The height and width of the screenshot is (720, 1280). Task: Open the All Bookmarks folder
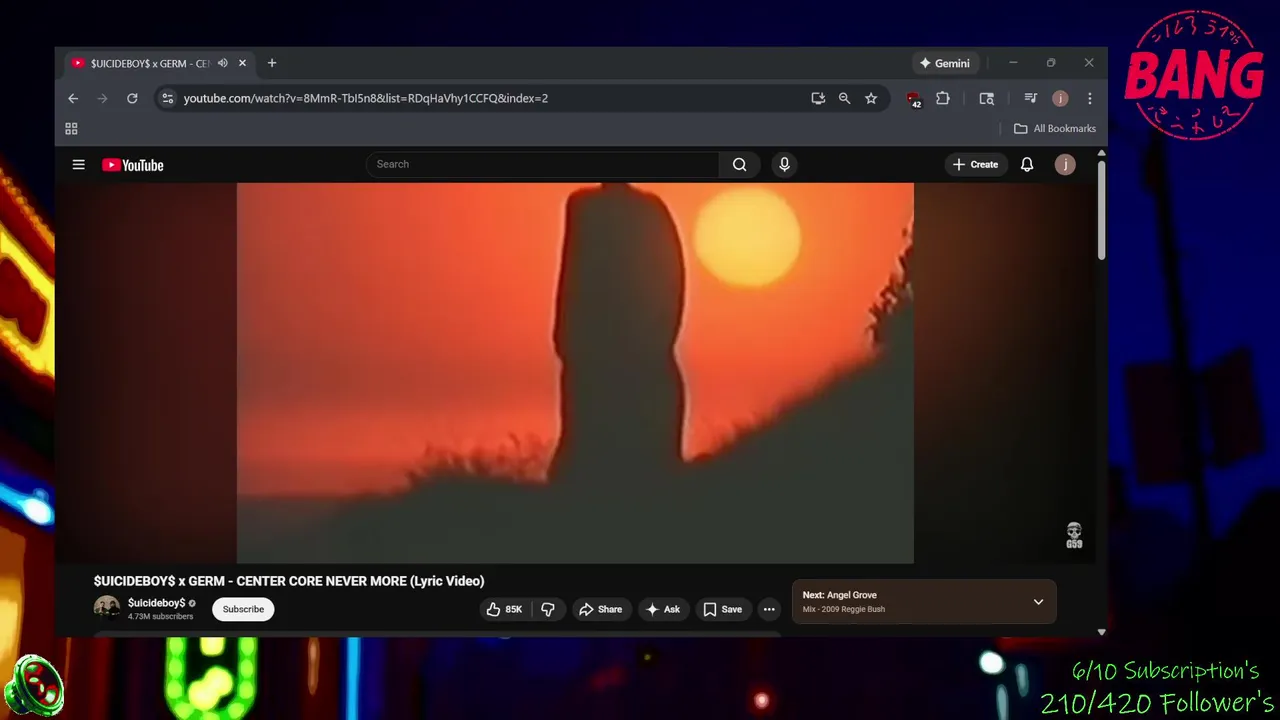[1055, 129]
